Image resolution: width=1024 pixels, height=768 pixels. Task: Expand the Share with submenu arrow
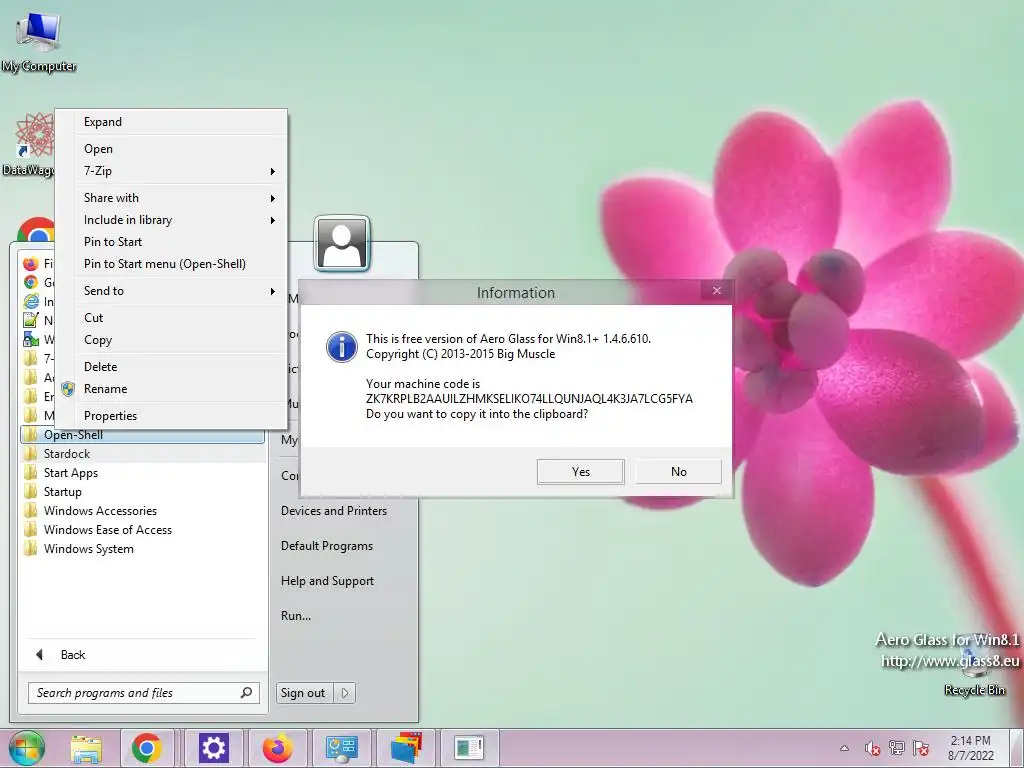(x=272, y=199)
